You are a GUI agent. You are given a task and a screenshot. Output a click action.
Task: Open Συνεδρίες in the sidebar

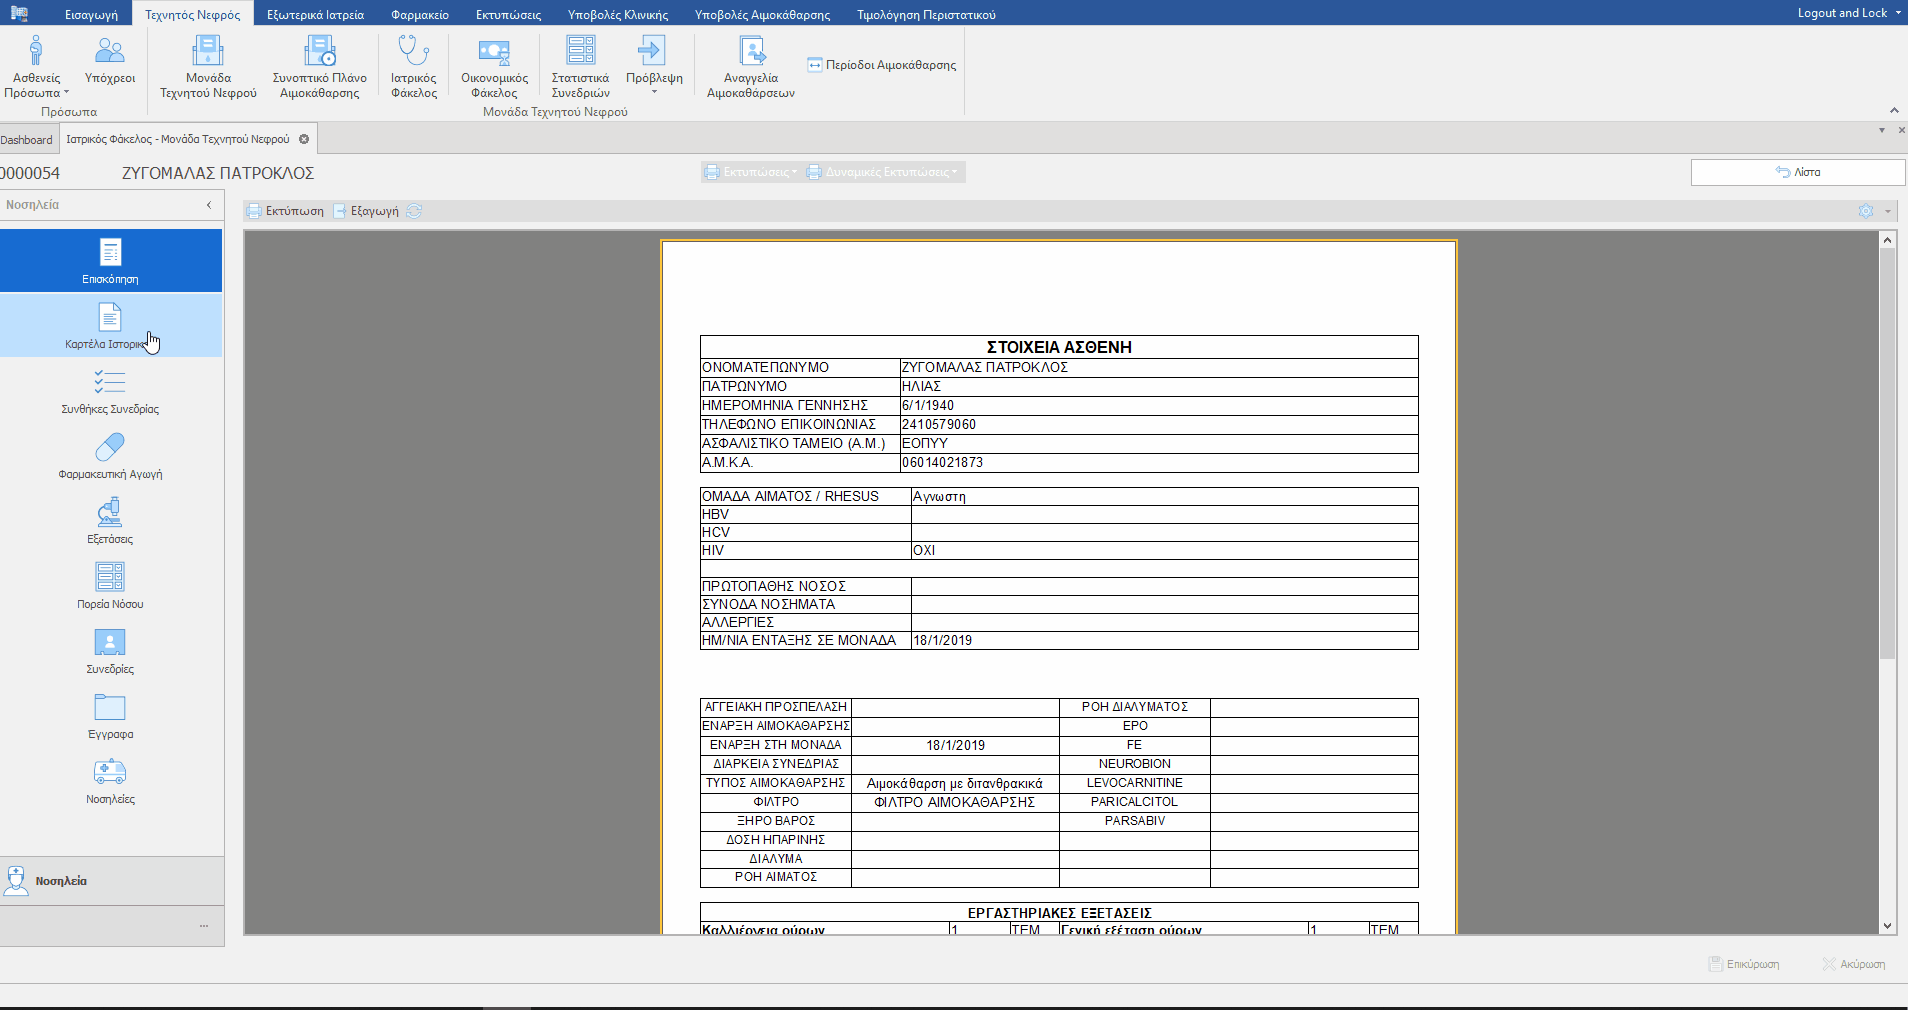[110, 652]
